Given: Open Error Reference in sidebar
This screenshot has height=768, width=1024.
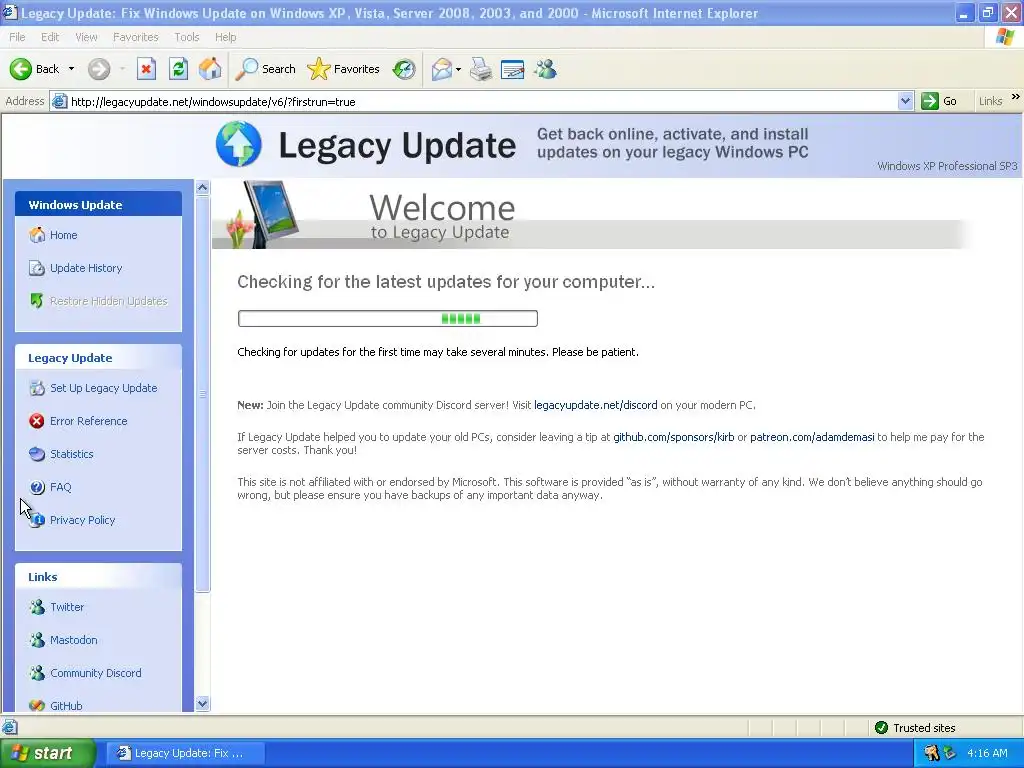Looking at the screenshot, I should coord(89,421).
